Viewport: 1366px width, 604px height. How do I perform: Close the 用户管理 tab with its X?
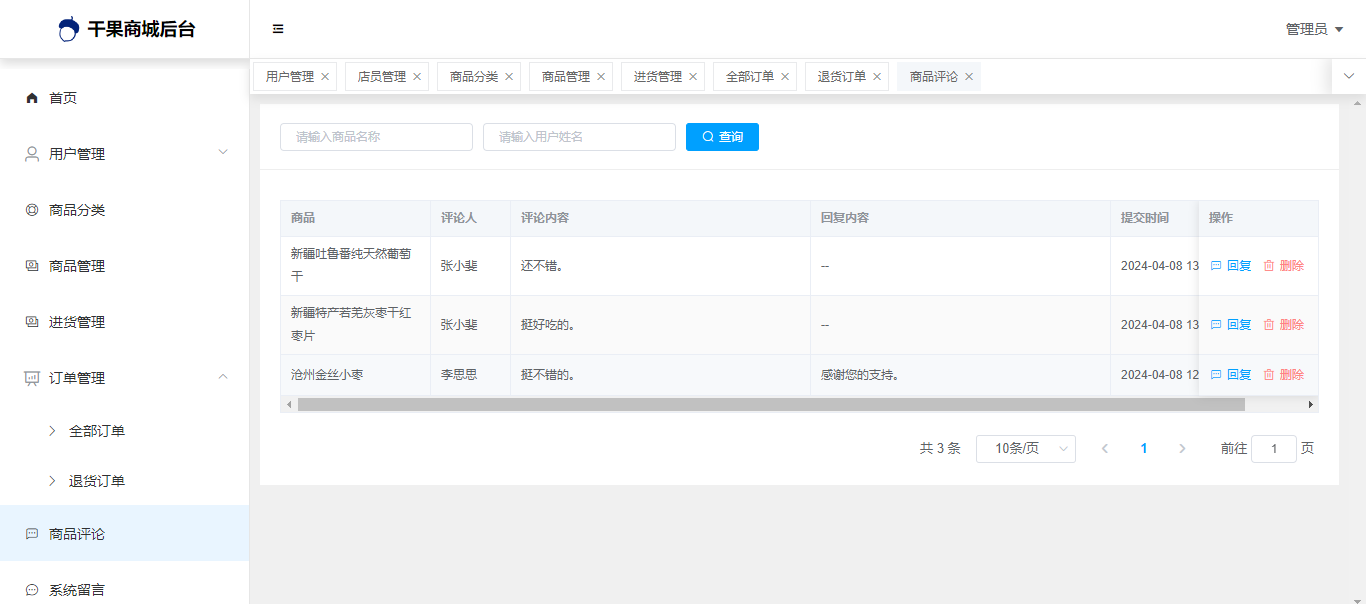pos(325,77)
